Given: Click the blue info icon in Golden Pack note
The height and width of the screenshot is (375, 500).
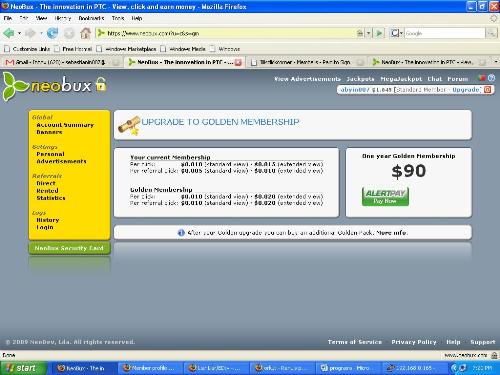Looking at the screenshot, I should (181, 233).
